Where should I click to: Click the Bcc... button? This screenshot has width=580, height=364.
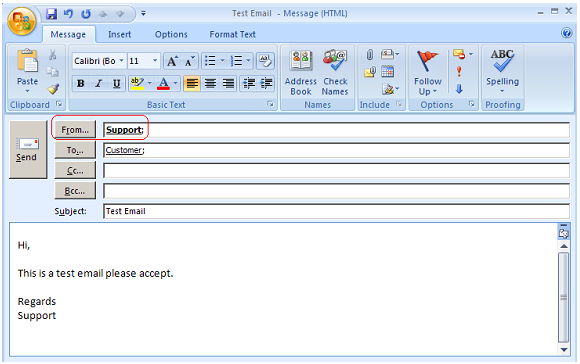pyautogui.click(x=75, y=191)
